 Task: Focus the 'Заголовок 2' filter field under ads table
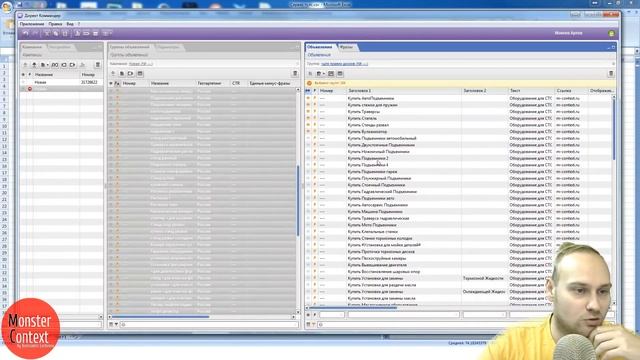tap(484, 315)
